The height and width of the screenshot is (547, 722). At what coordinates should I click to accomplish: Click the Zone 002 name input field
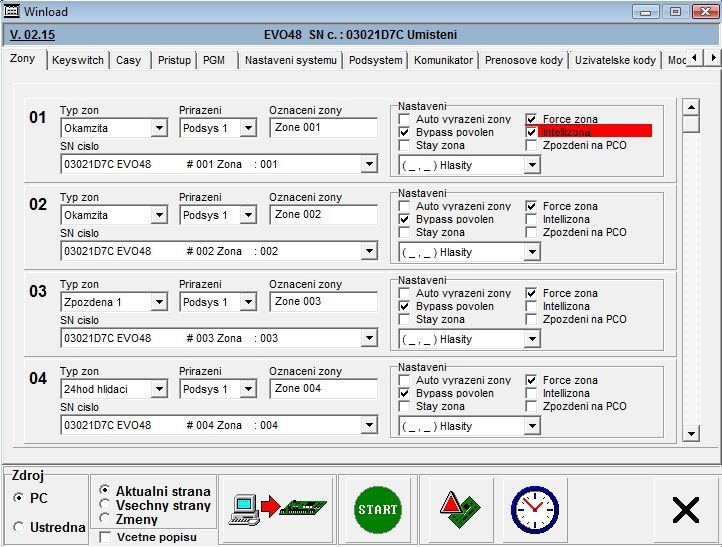pos(323,215)
